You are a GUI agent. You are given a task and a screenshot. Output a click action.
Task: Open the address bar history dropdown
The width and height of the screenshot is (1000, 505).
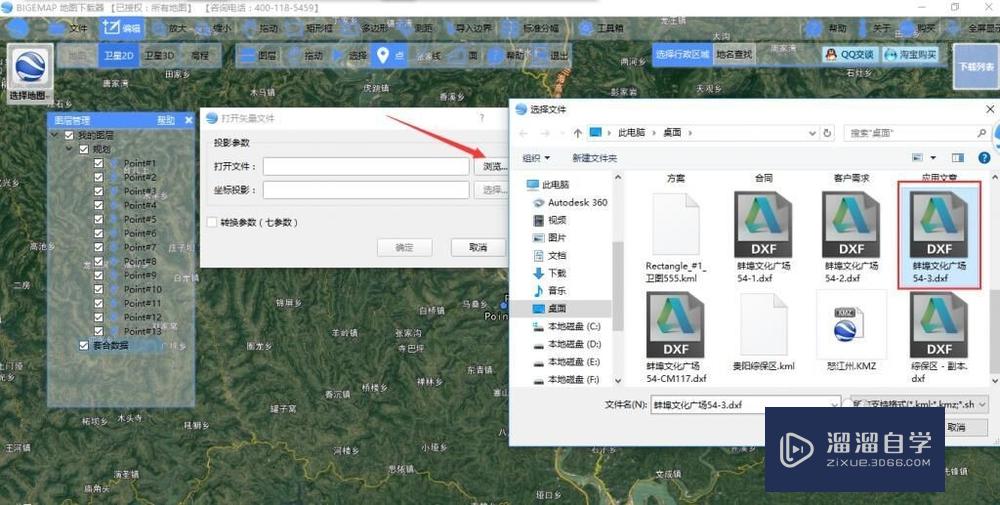(x=812, y=133)
